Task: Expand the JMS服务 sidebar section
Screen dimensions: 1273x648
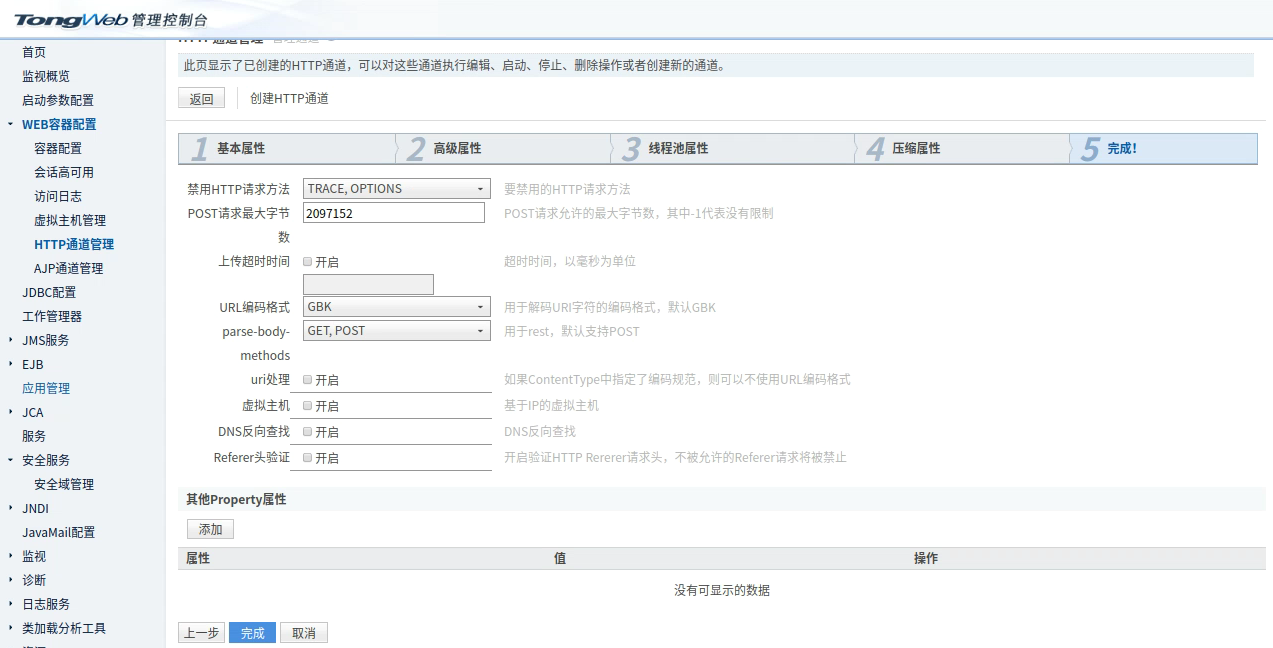Action: click(x=43, y=340)
